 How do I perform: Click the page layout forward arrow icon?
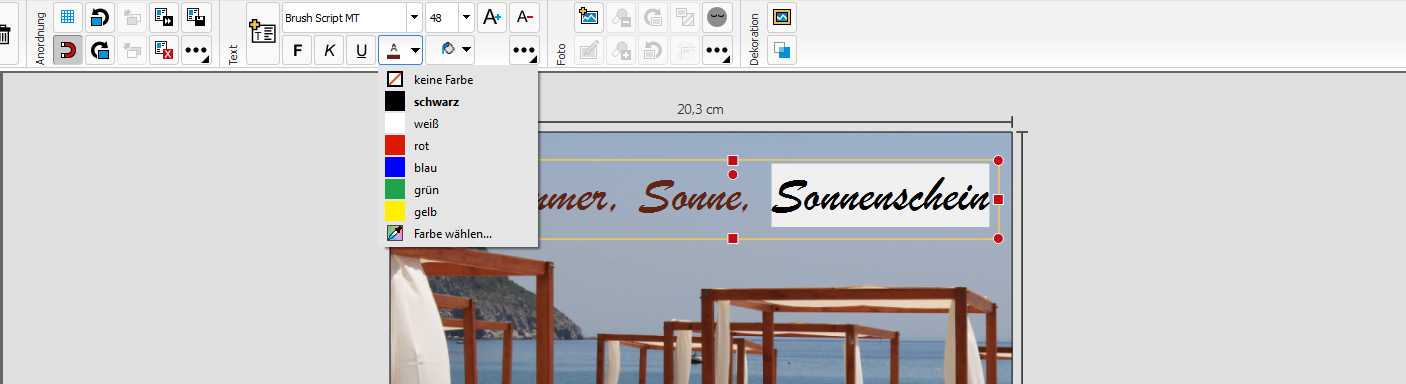click(x=164, y=17)
